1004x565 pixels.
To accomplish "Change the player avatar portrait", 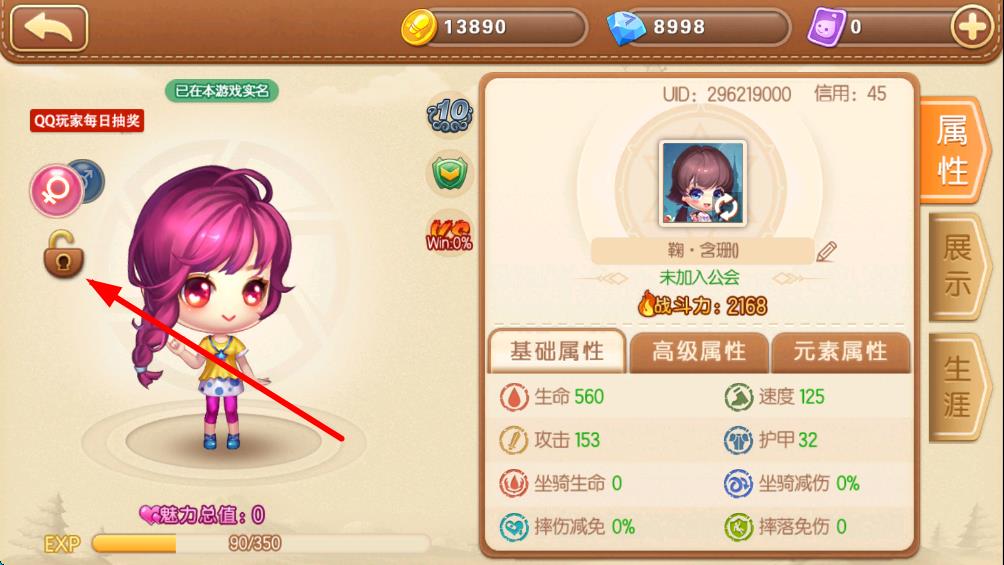I will pyautogui.click(x=703, y=183).
